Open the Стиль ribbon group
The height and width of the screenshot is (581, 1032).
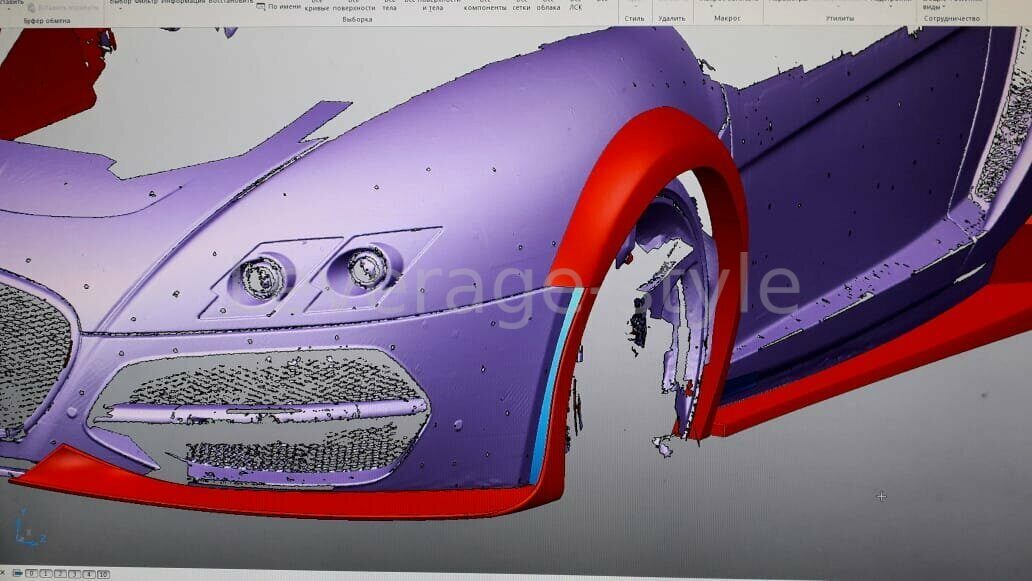click(634, 18)
